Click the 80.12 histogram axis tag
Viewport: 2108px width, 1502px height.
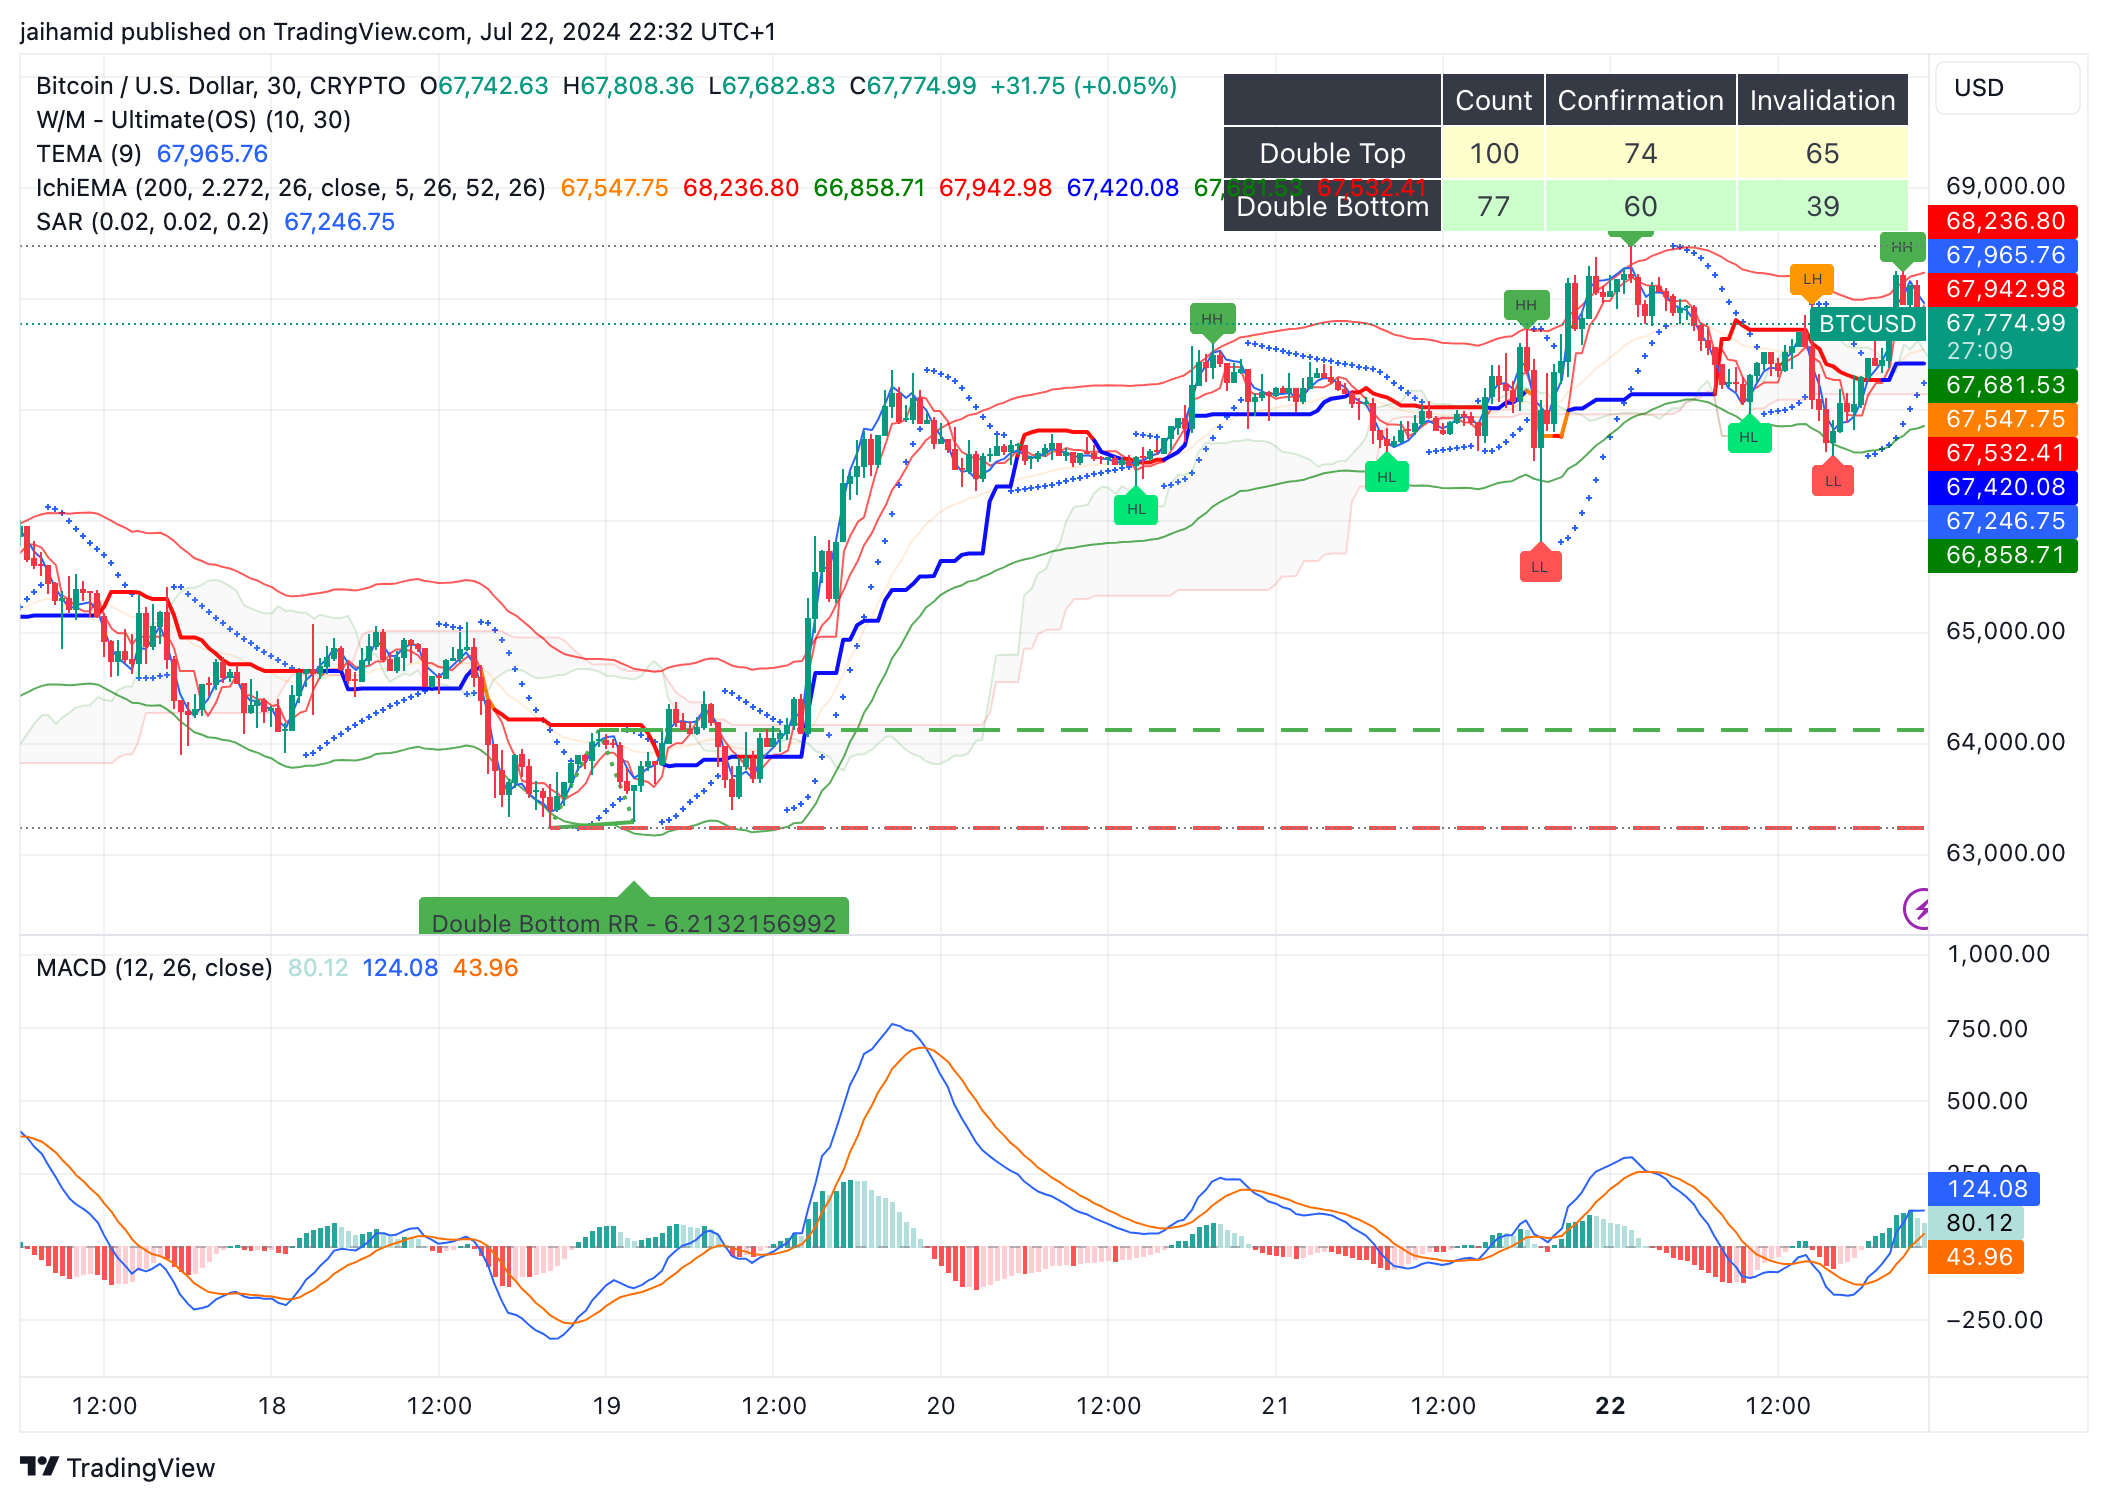tap(1977, 1223)
